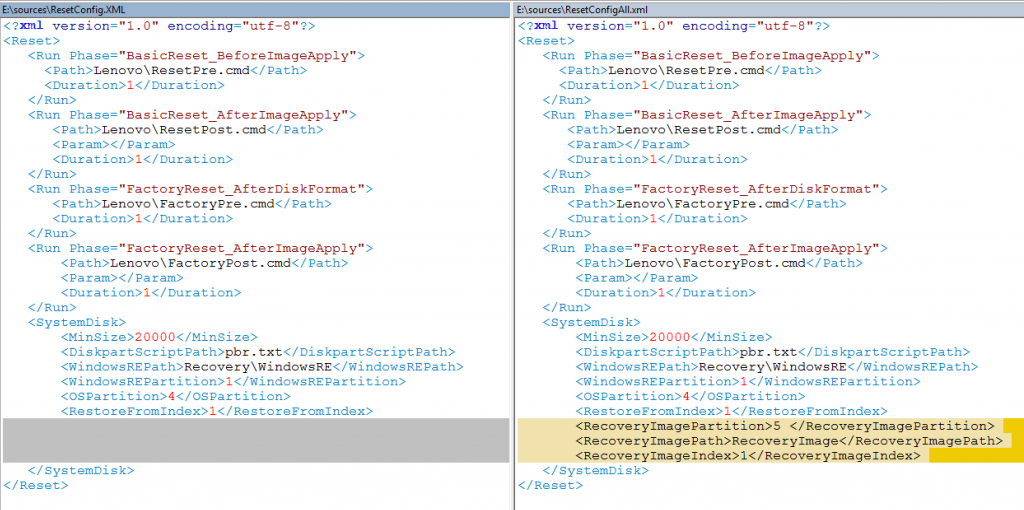Select WindowsREPath Recovery\WindowsRE line in ResetConfig.XML
Screen dimensions: 1024x510
(263, 366)
